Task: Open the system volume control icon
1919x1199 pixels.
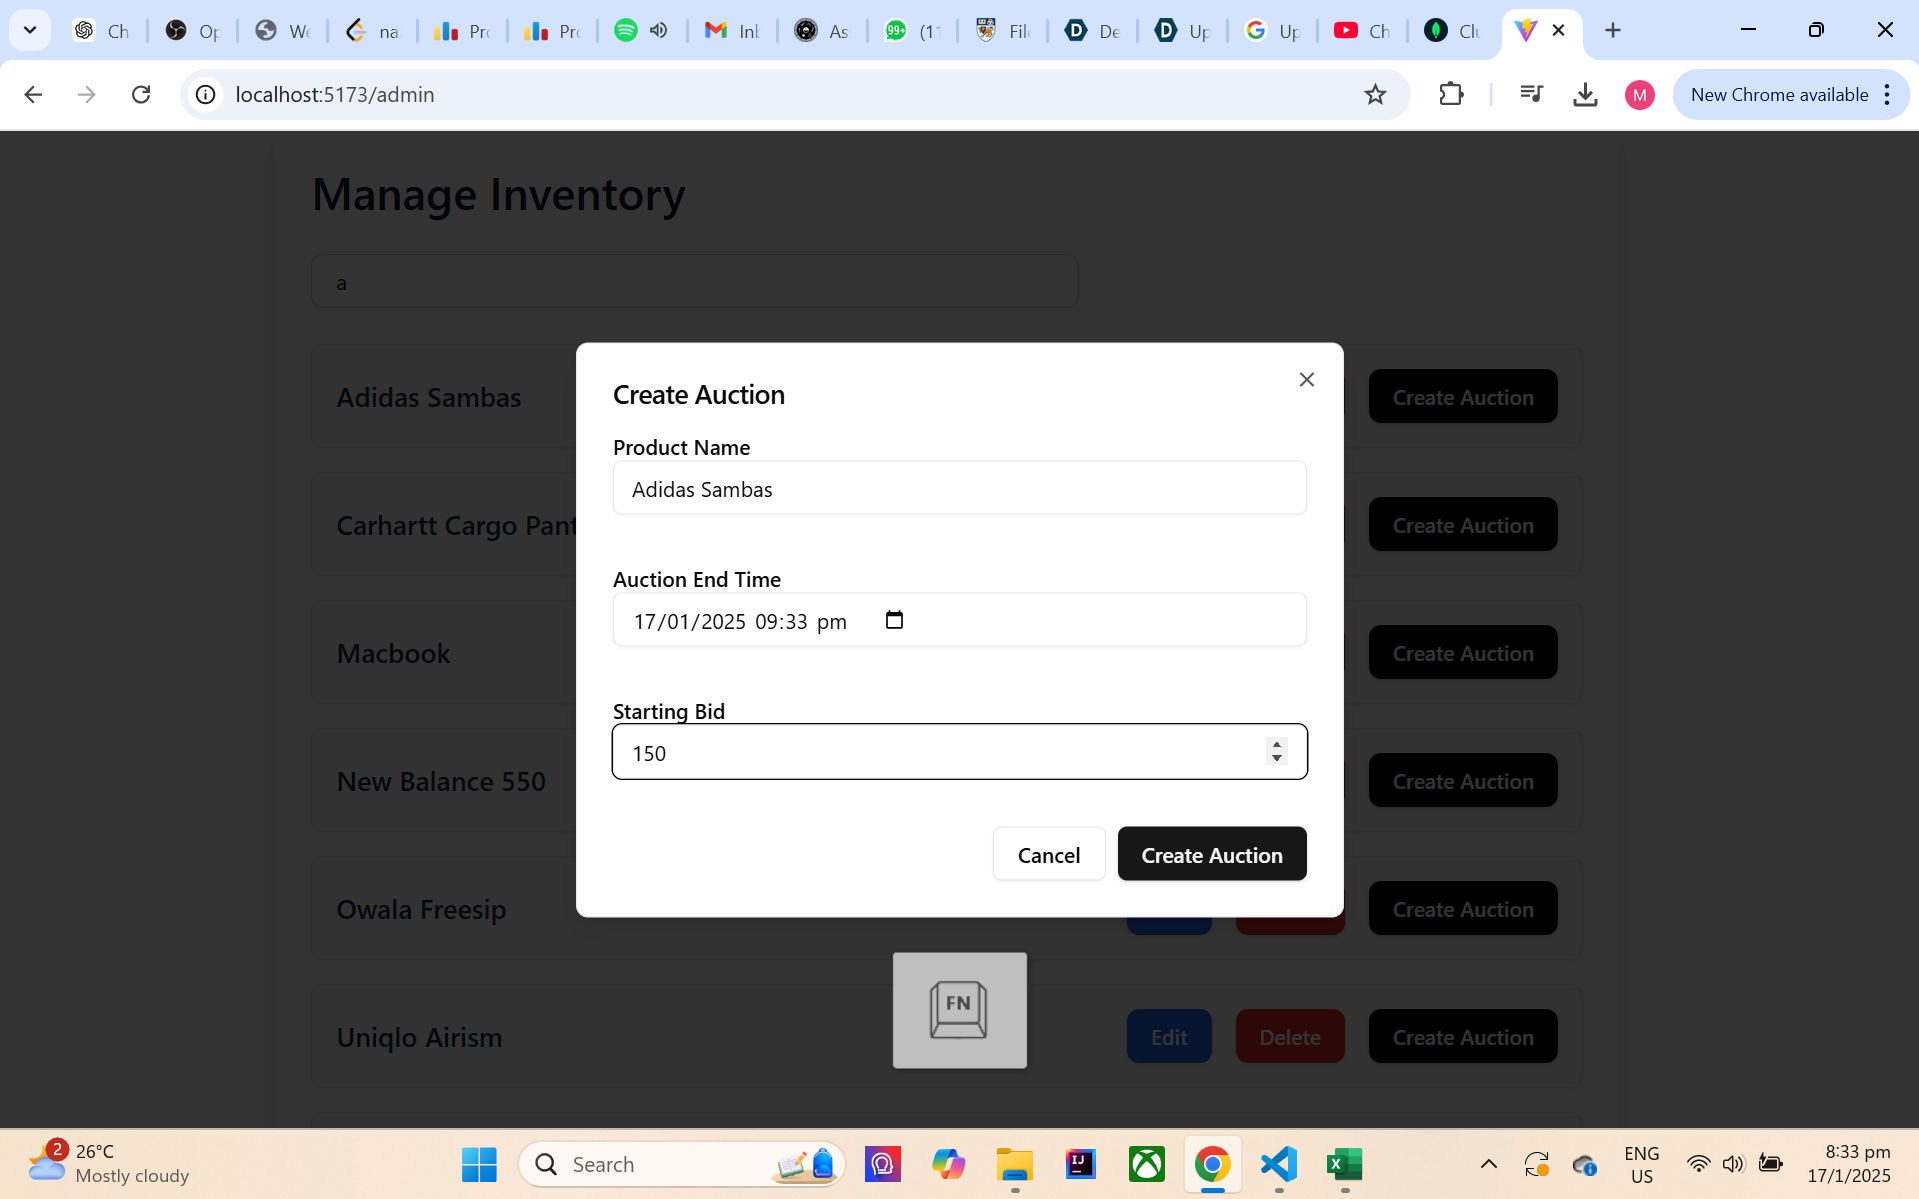Action: [1733, 1164]
